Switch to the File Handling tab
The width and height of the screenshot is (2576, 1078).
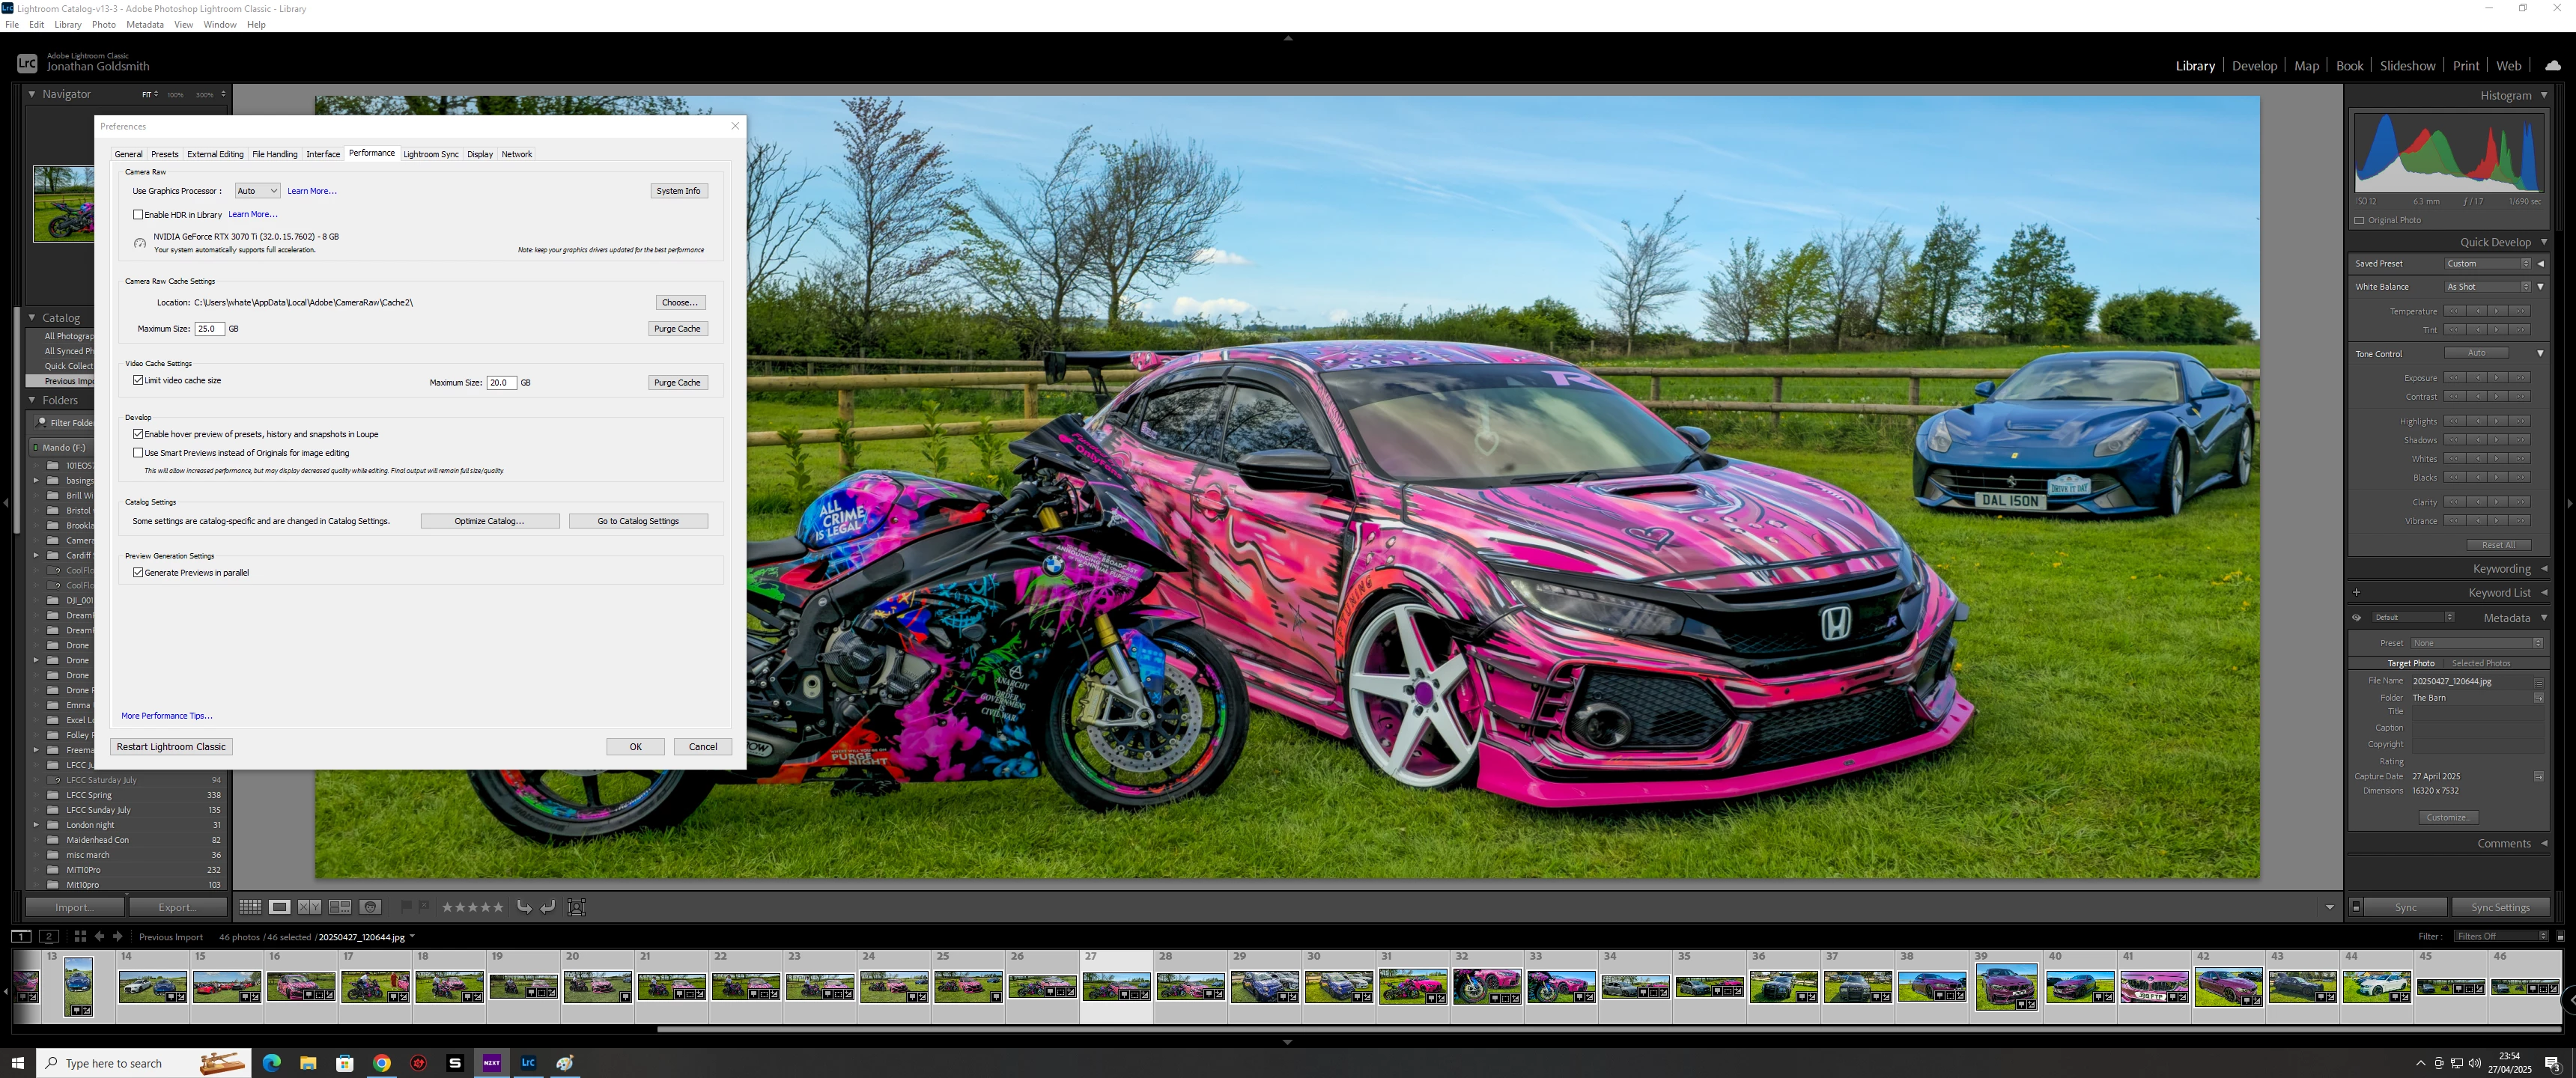click(x=274, y=154)
